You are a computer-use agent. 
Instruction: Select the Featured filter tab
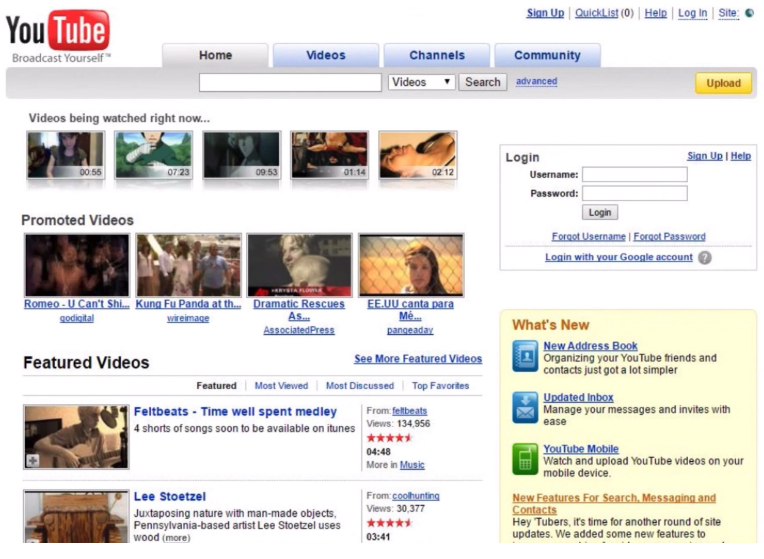[x=216, y=386]
